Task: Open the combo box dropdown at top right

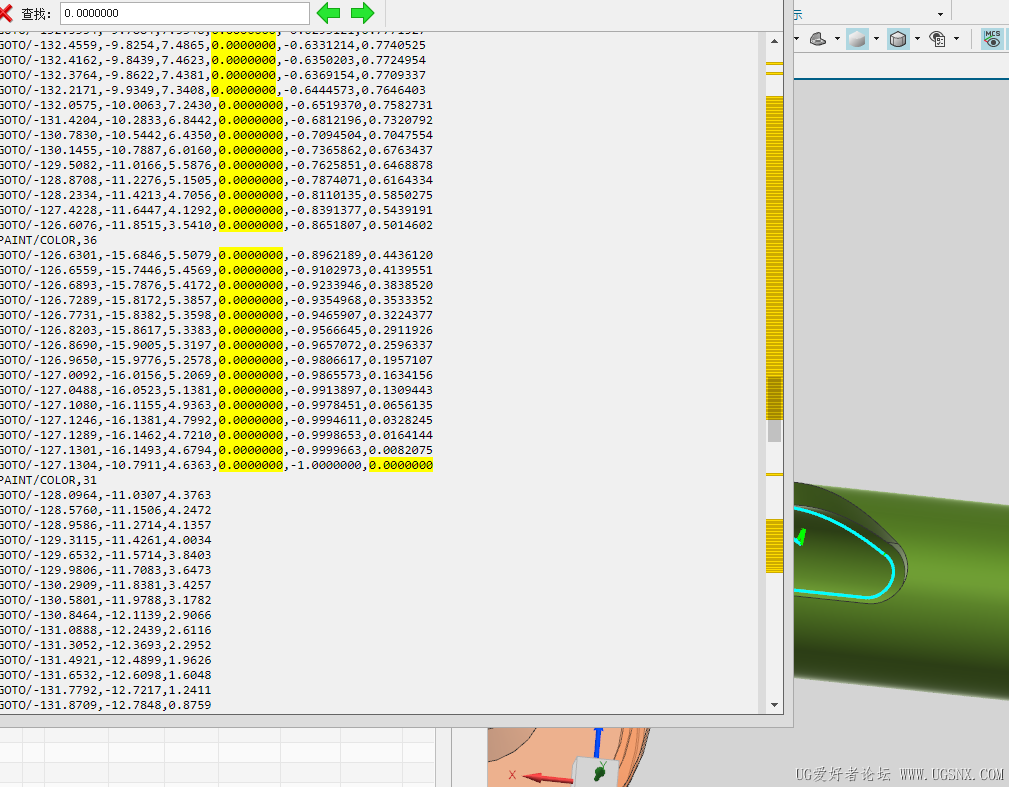Action: [x=940, y=14]
